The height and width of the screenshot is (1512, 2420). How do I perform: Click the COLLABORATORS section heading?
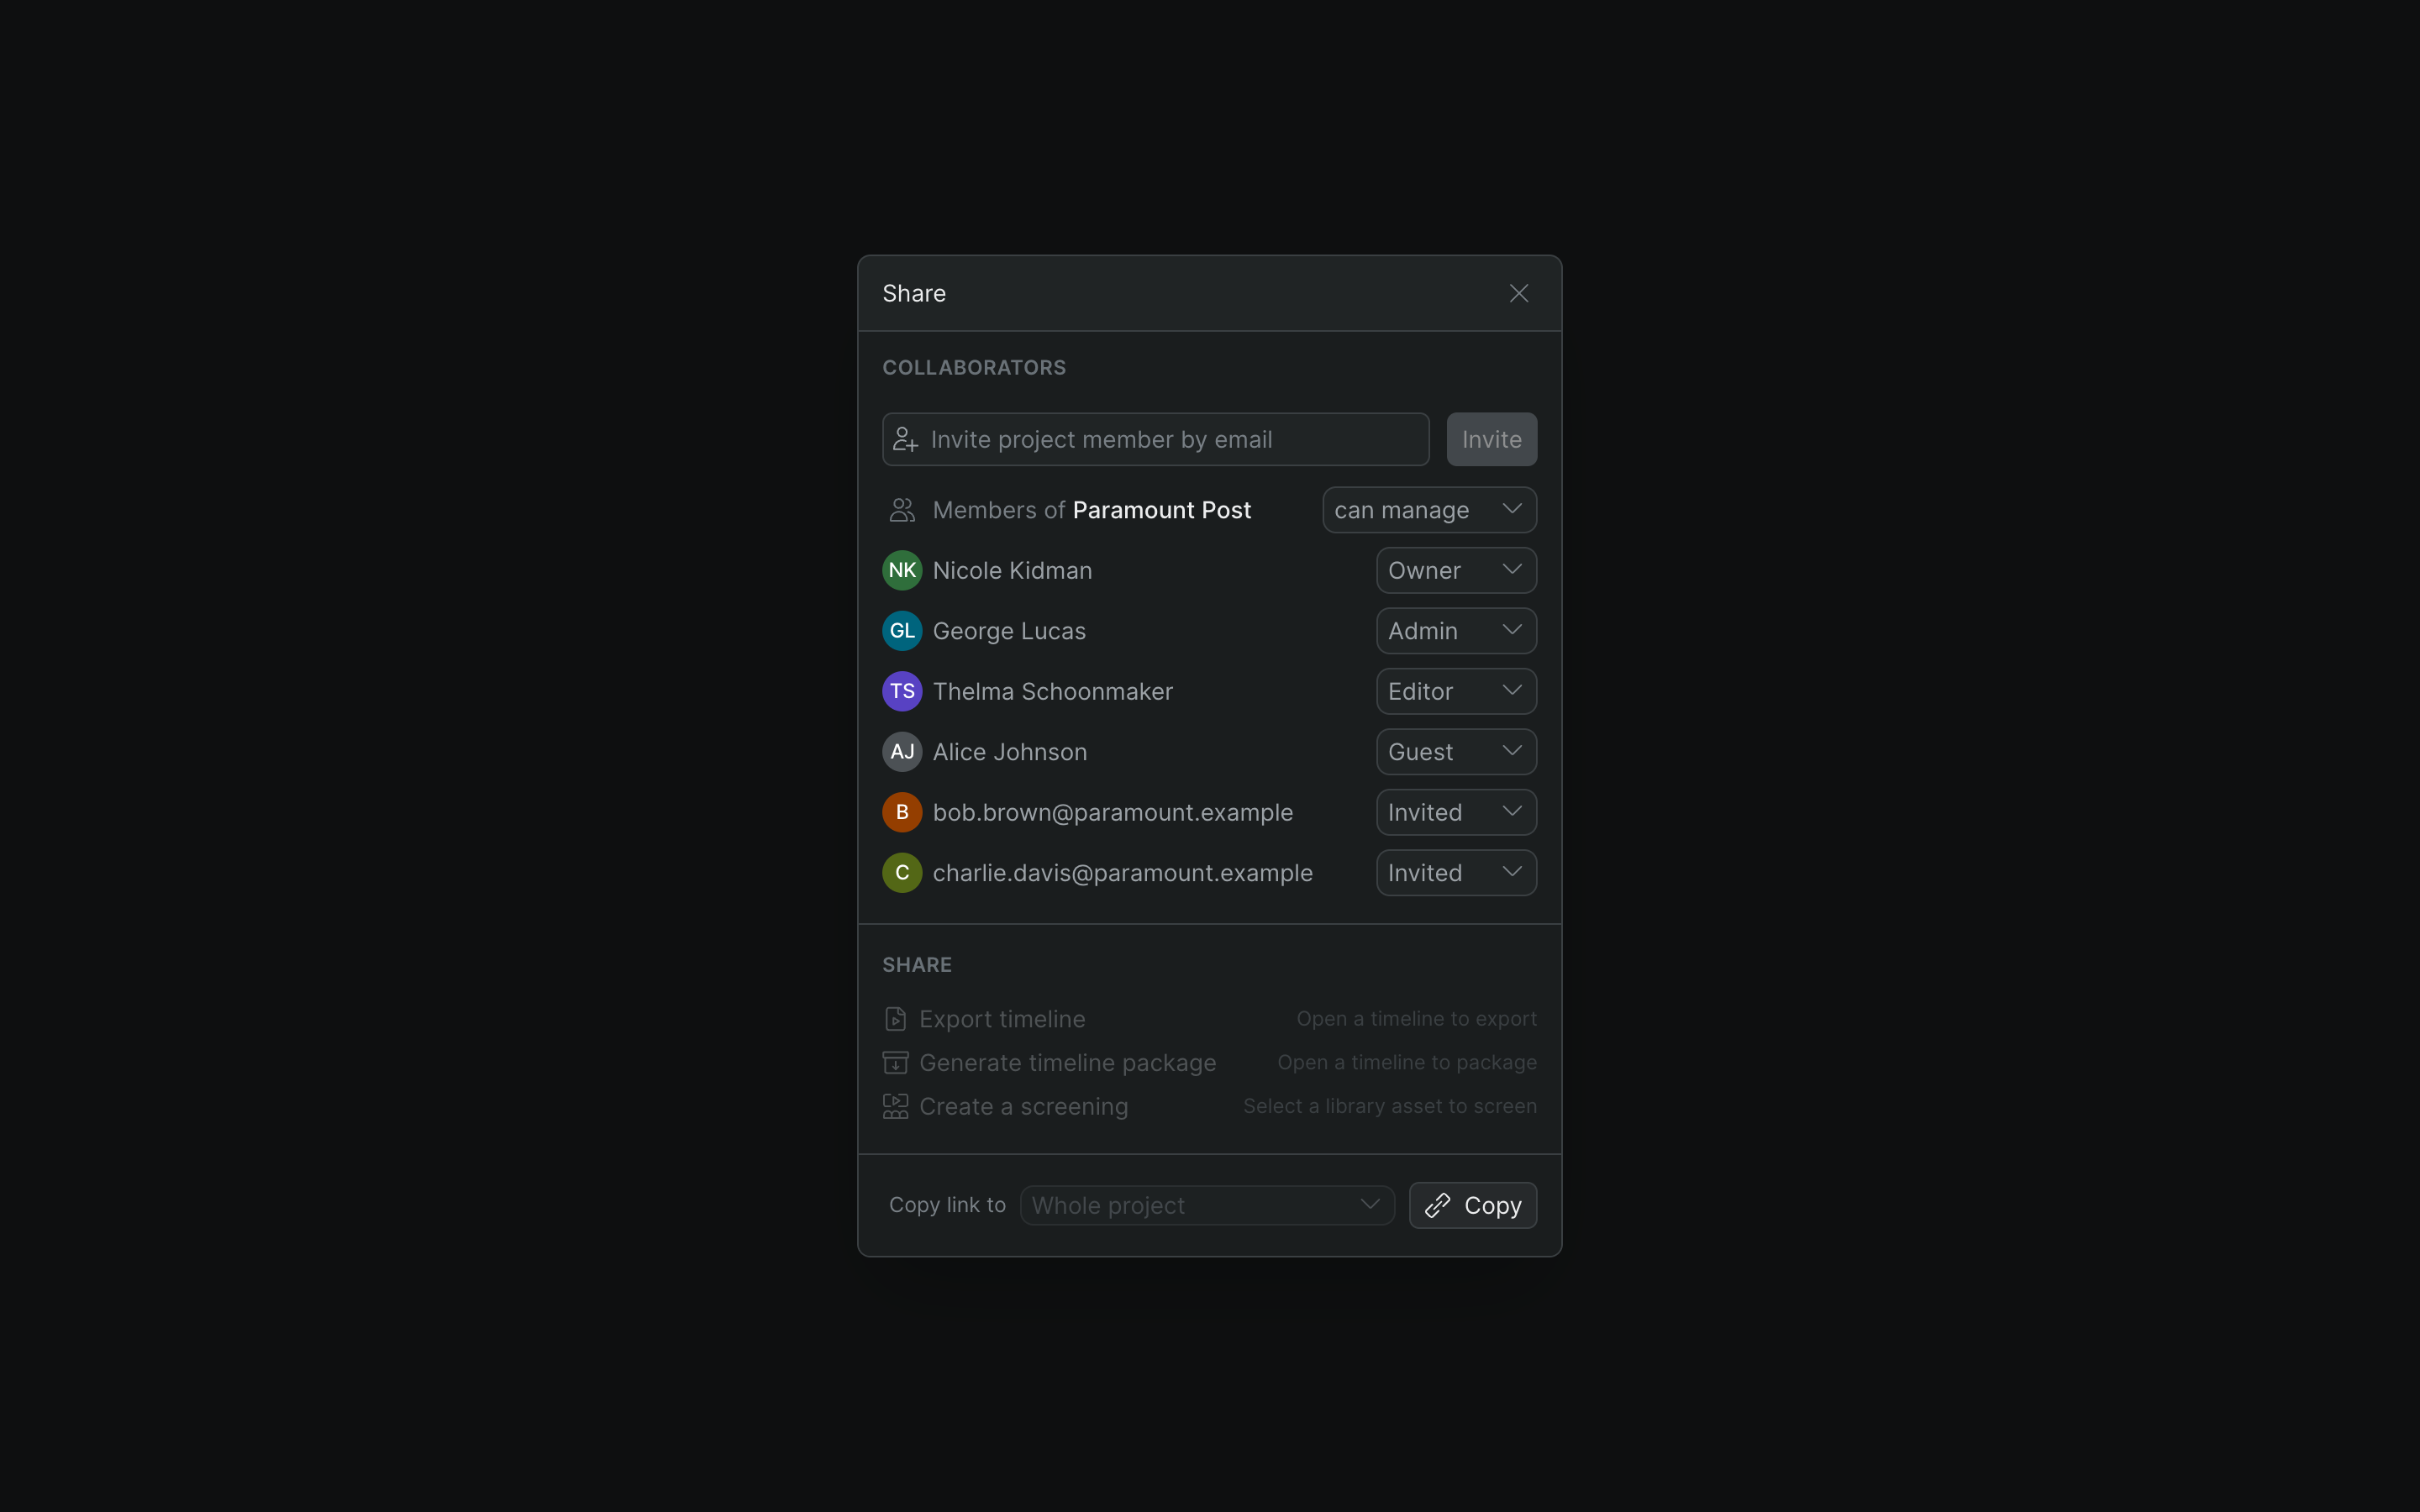click(x=974, y=367)
